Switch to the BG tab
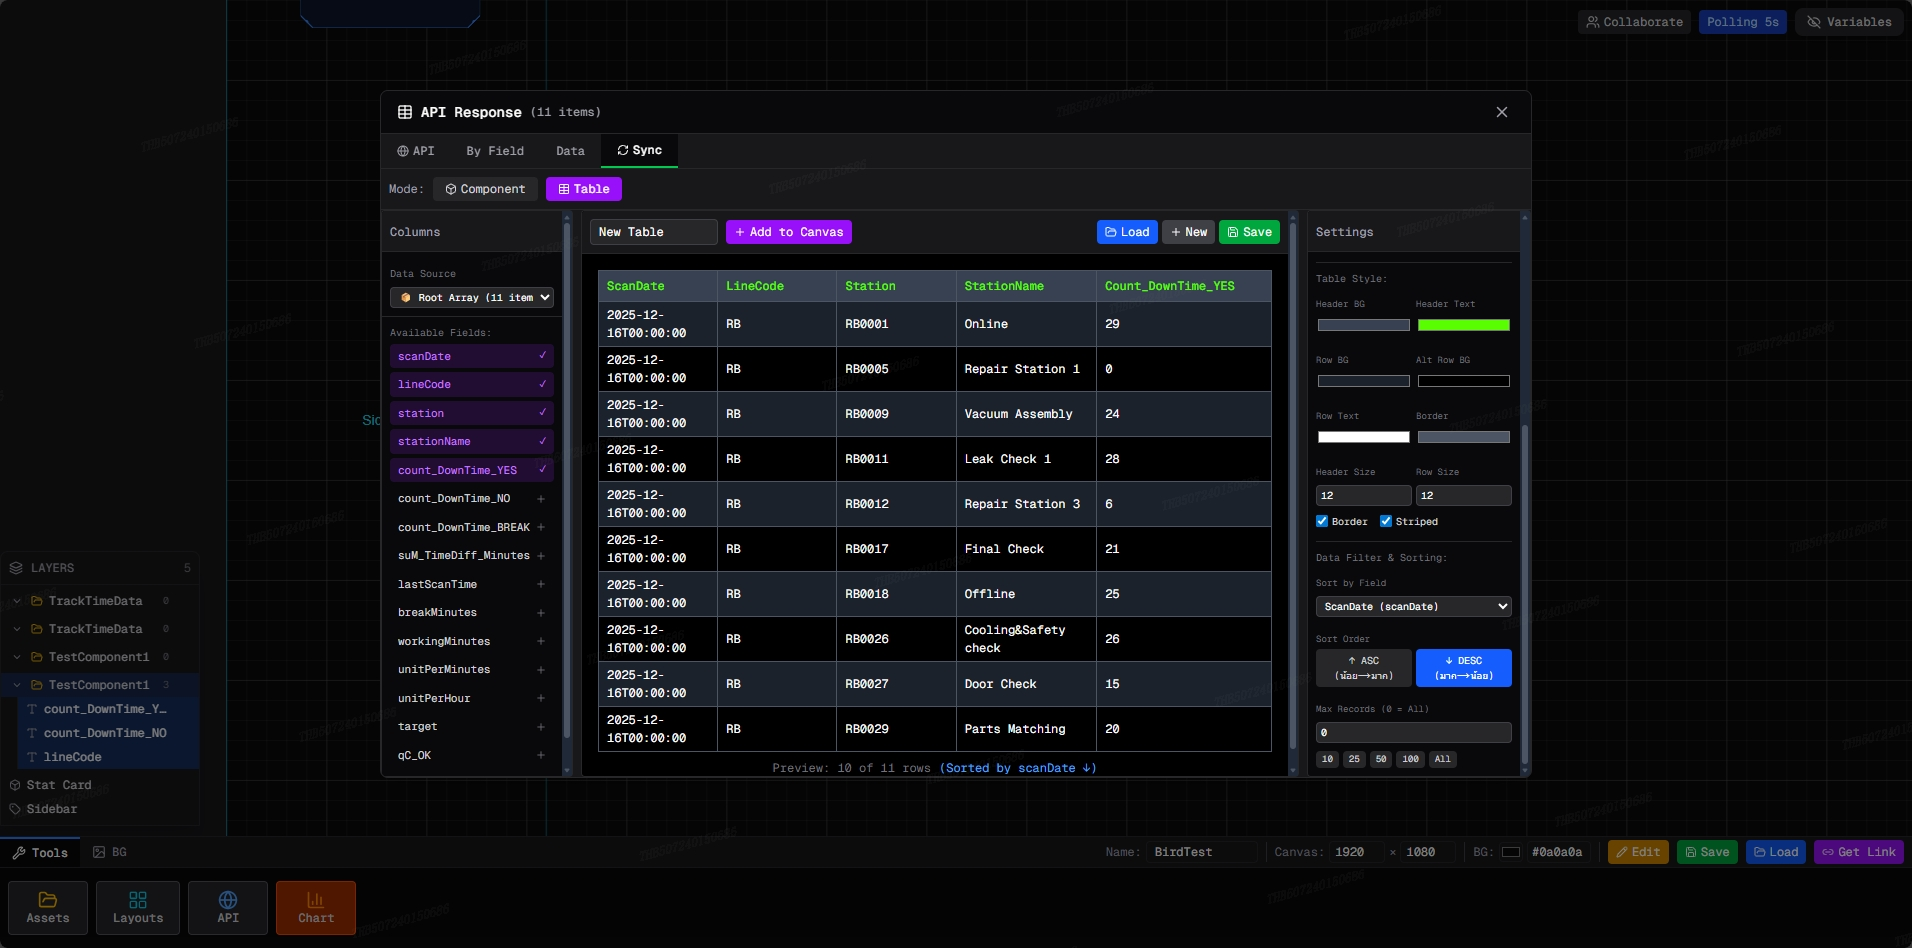 [x=110, y=853]
